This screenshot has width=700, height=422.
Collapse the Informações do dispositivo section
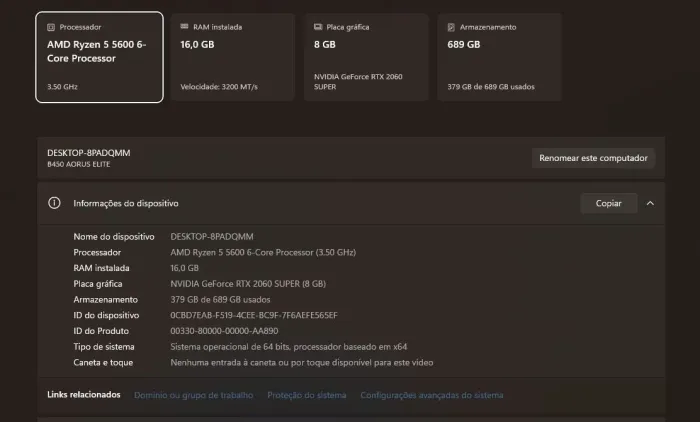coord(650,203)
